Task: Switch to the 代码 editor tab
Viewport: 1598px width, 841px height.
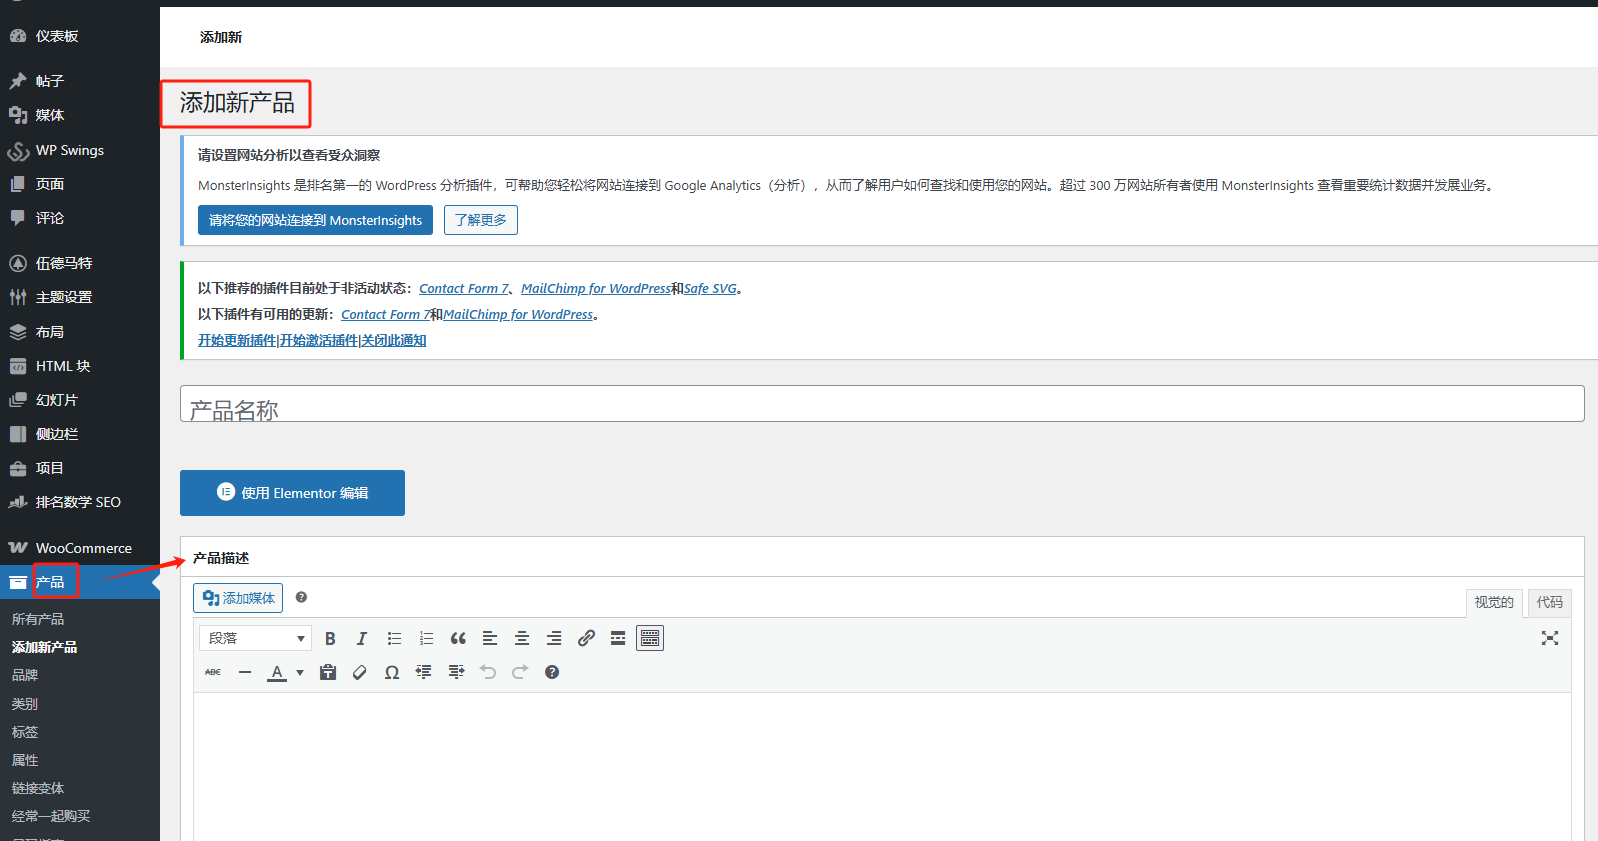Action: [x=1550, y=602]
